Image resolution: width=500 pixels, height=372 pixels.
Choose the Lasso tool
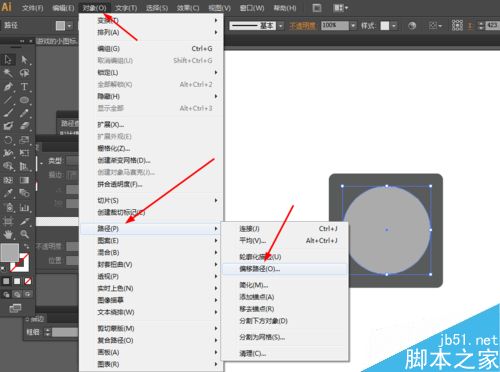(x=24, y=73)
